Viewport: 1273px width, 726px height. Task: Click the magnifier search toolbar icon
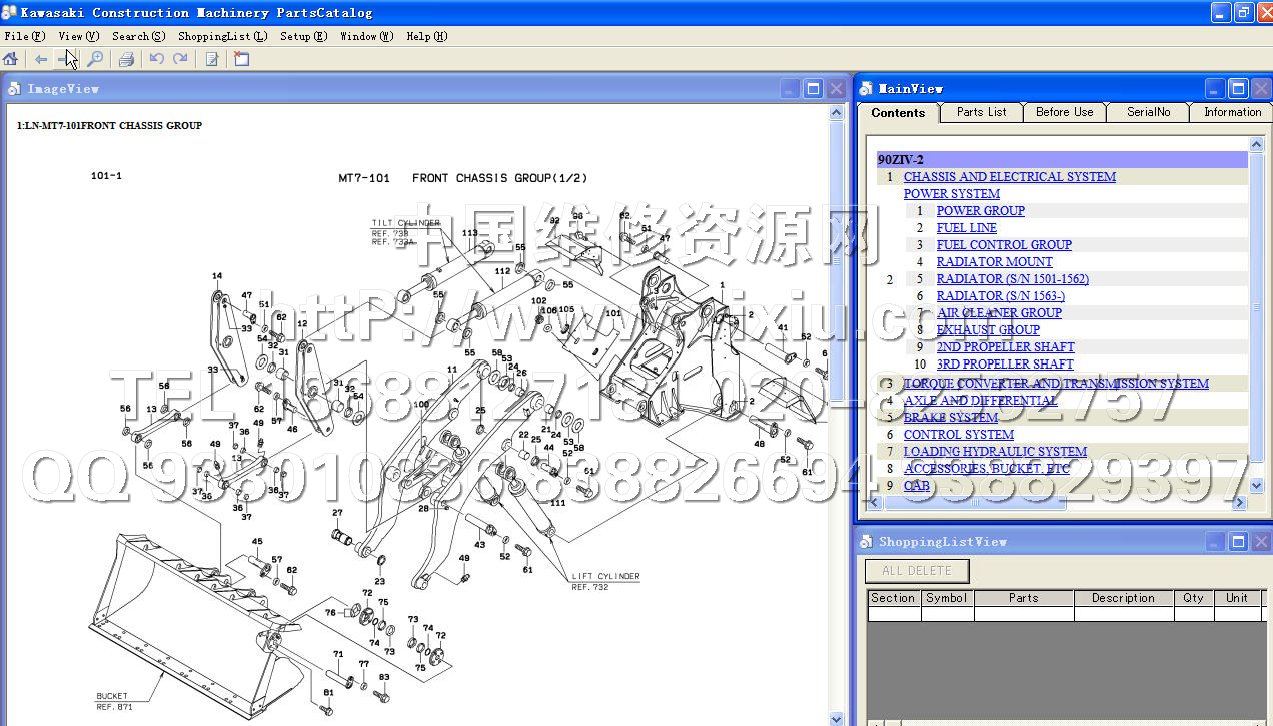coord(95,59)
